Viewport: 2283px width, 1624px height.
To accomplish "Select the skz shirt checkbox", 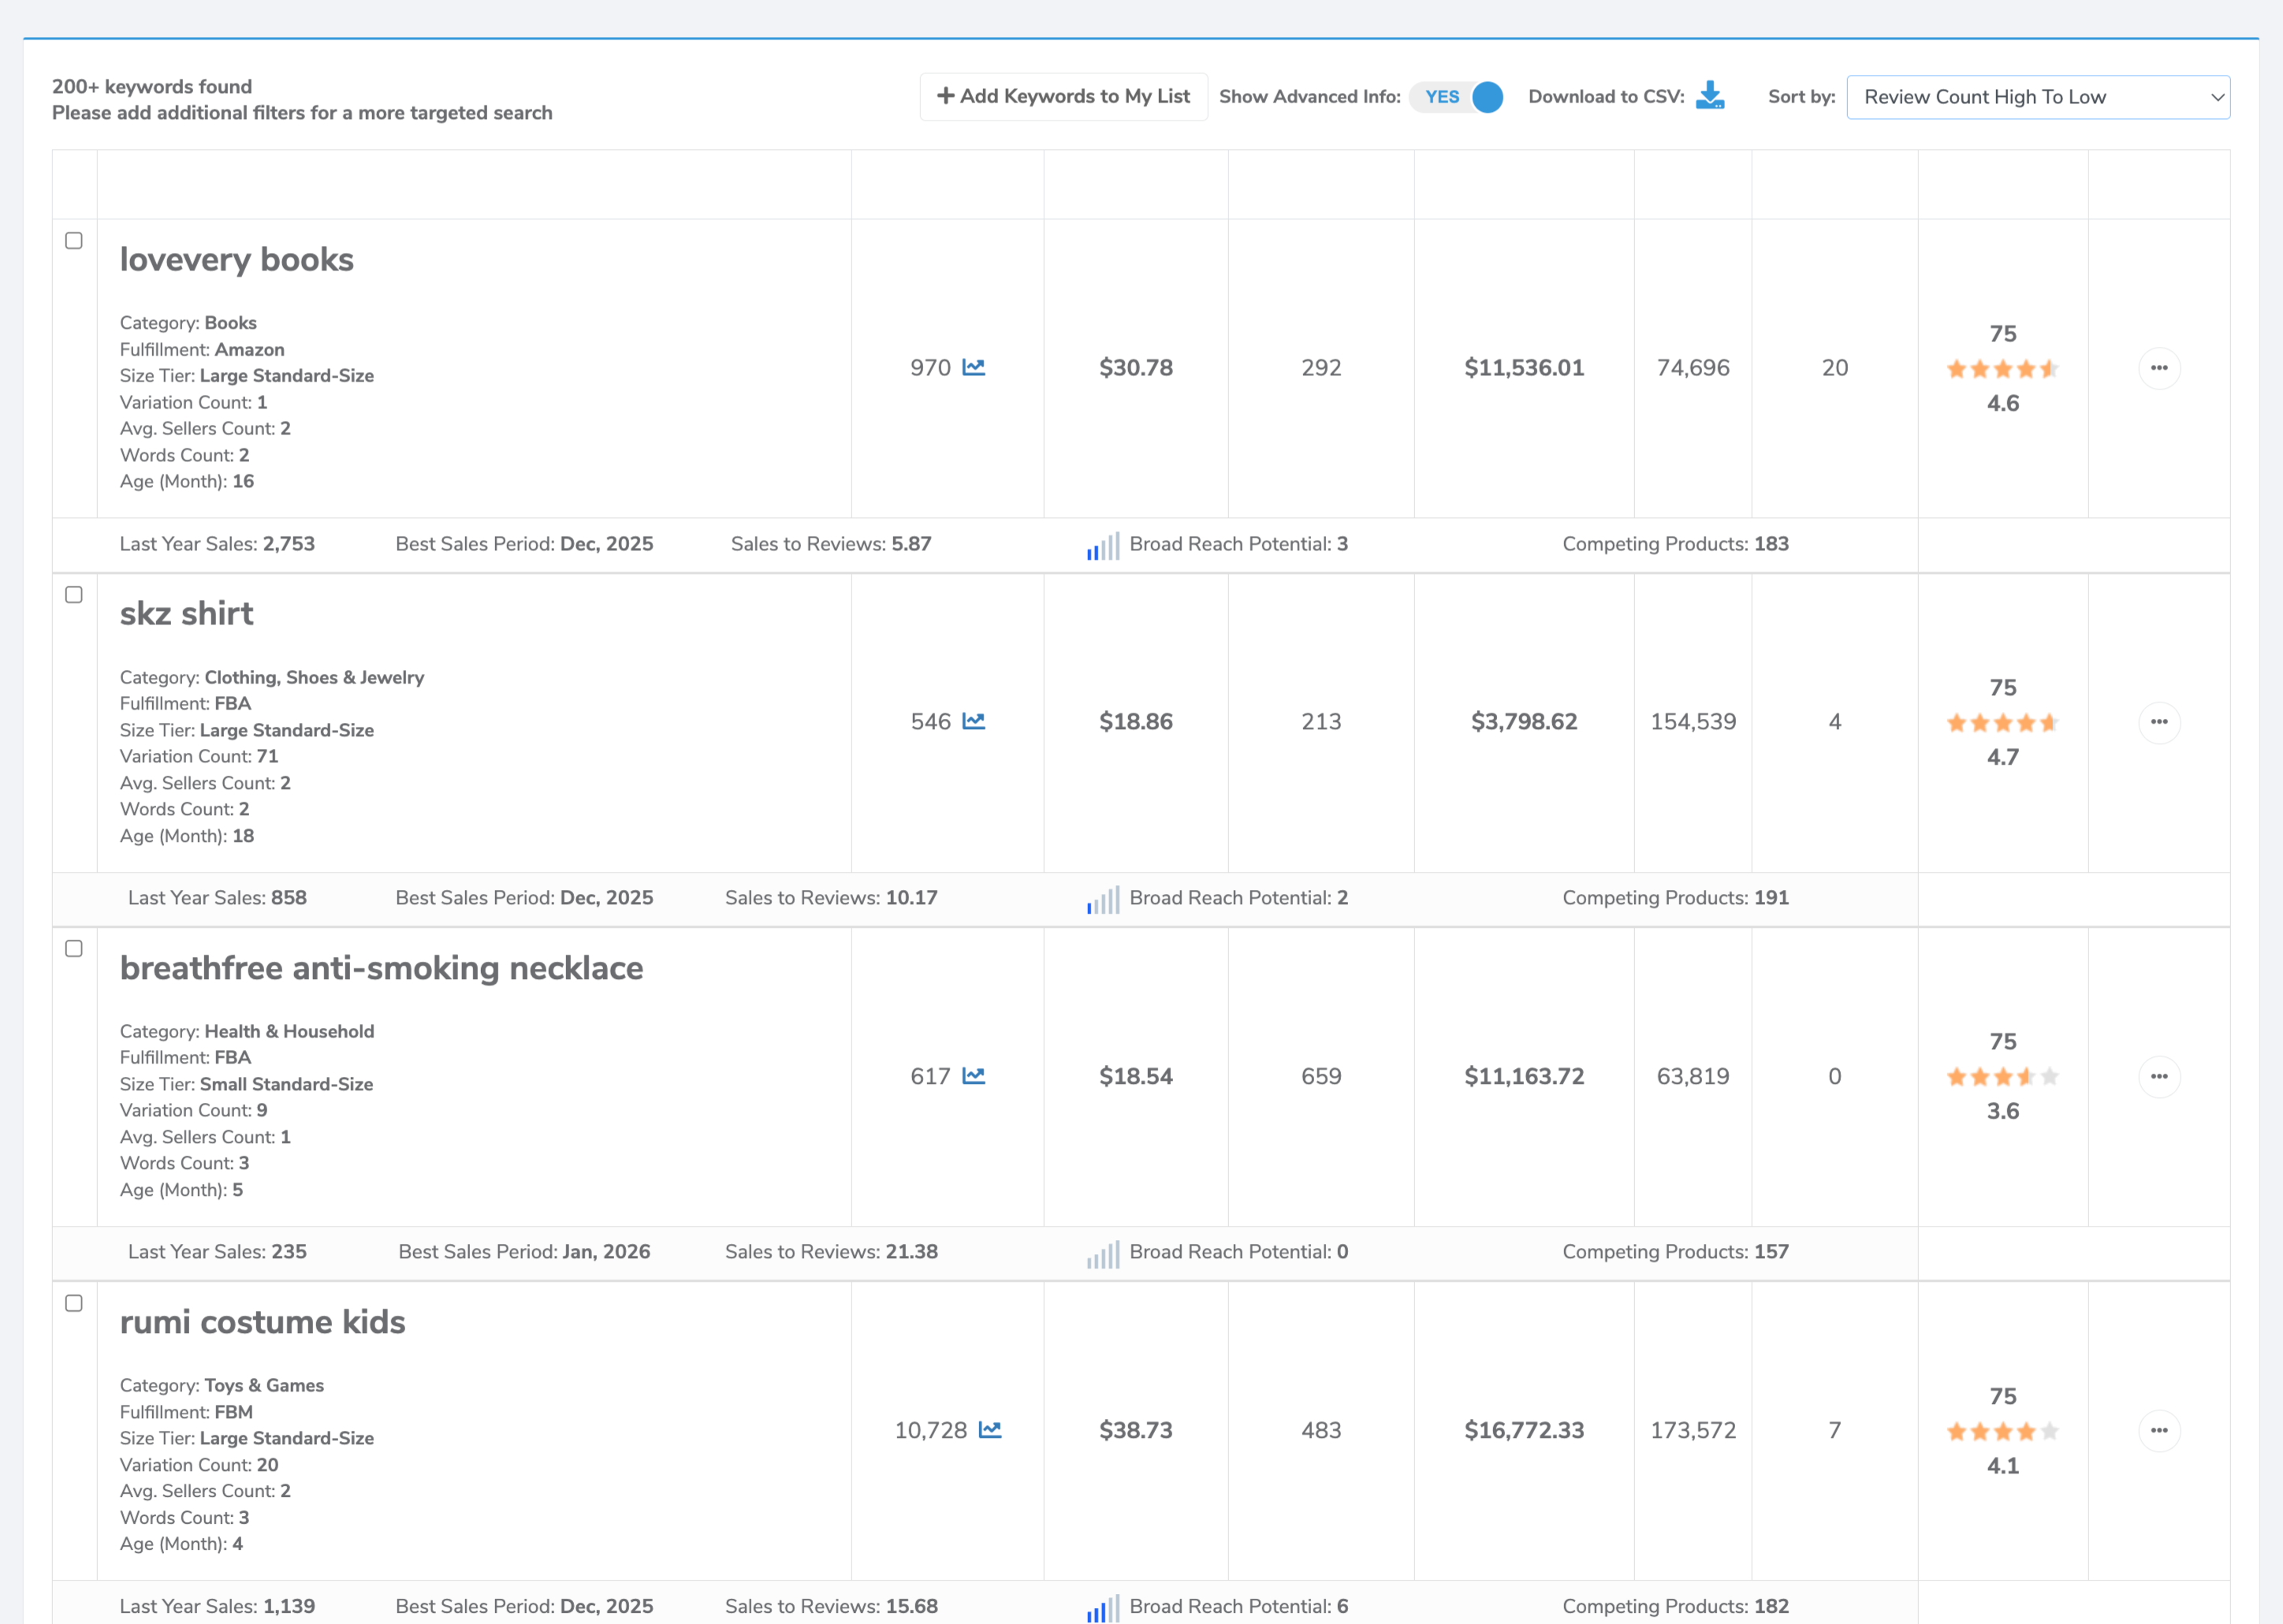I will point(74,595).
